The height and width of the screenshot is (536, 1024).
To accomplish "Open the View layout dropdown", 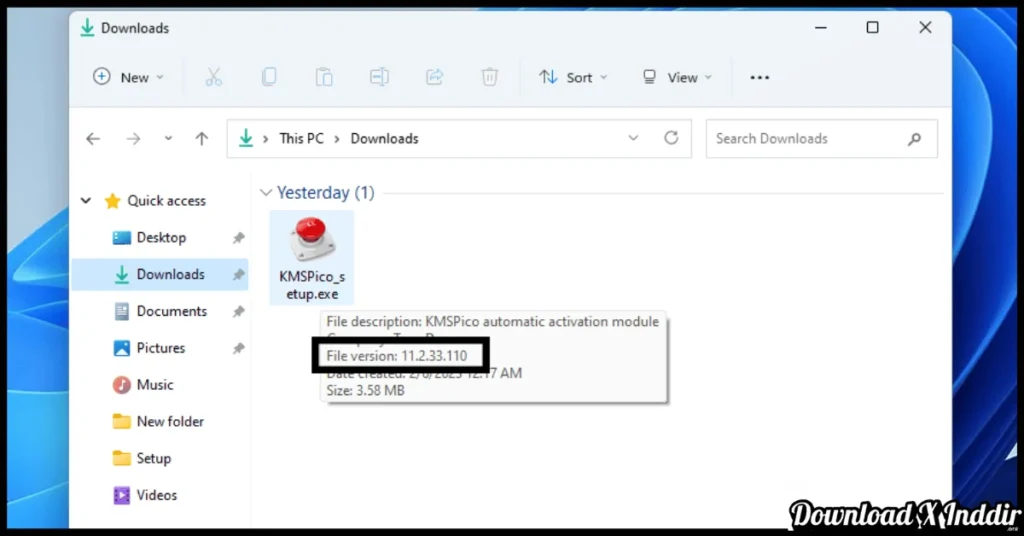I will coord(677,77).
